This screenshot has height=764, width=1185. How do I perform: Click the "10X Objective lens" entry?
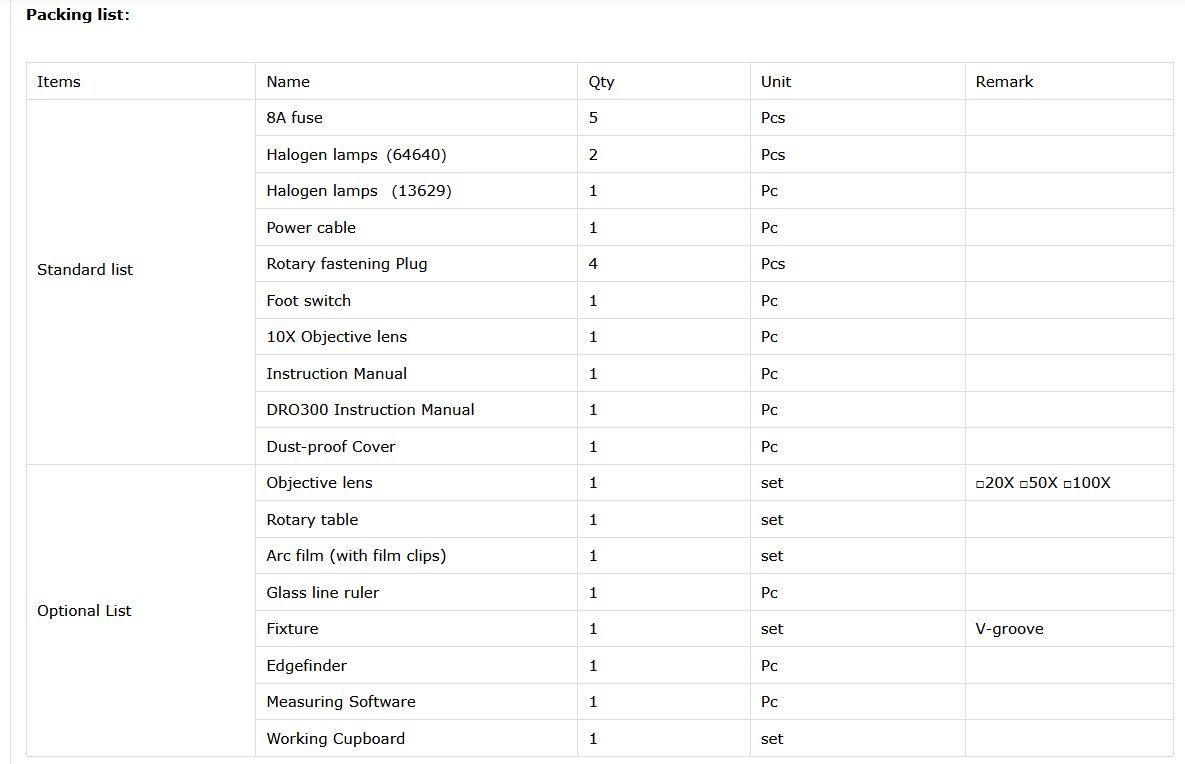(x=336, y=337)
